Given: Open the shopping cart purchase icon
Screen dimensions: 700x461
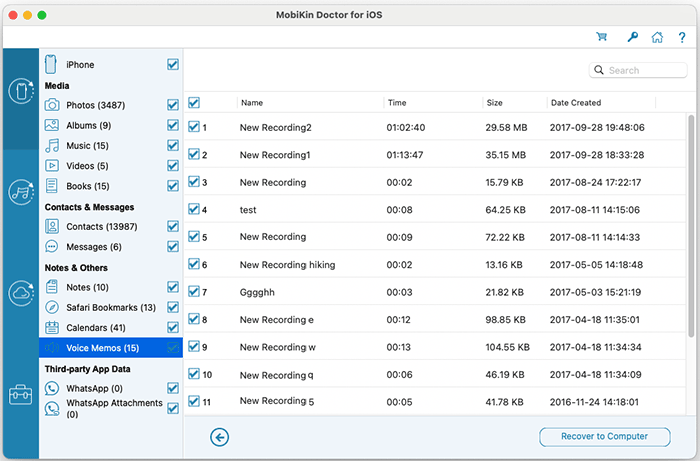Looking at the screenshot, I should tap(601, 37).
